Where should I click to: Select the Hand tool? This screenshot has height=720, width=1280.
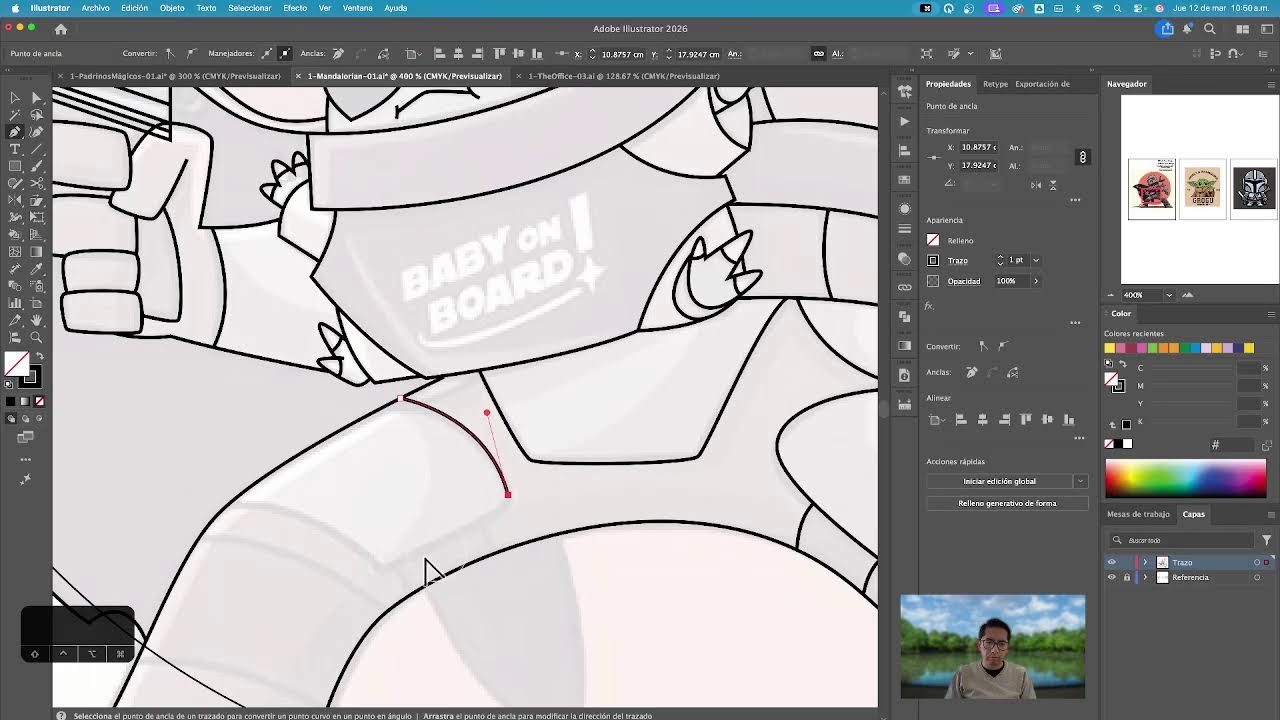(37, 320)
